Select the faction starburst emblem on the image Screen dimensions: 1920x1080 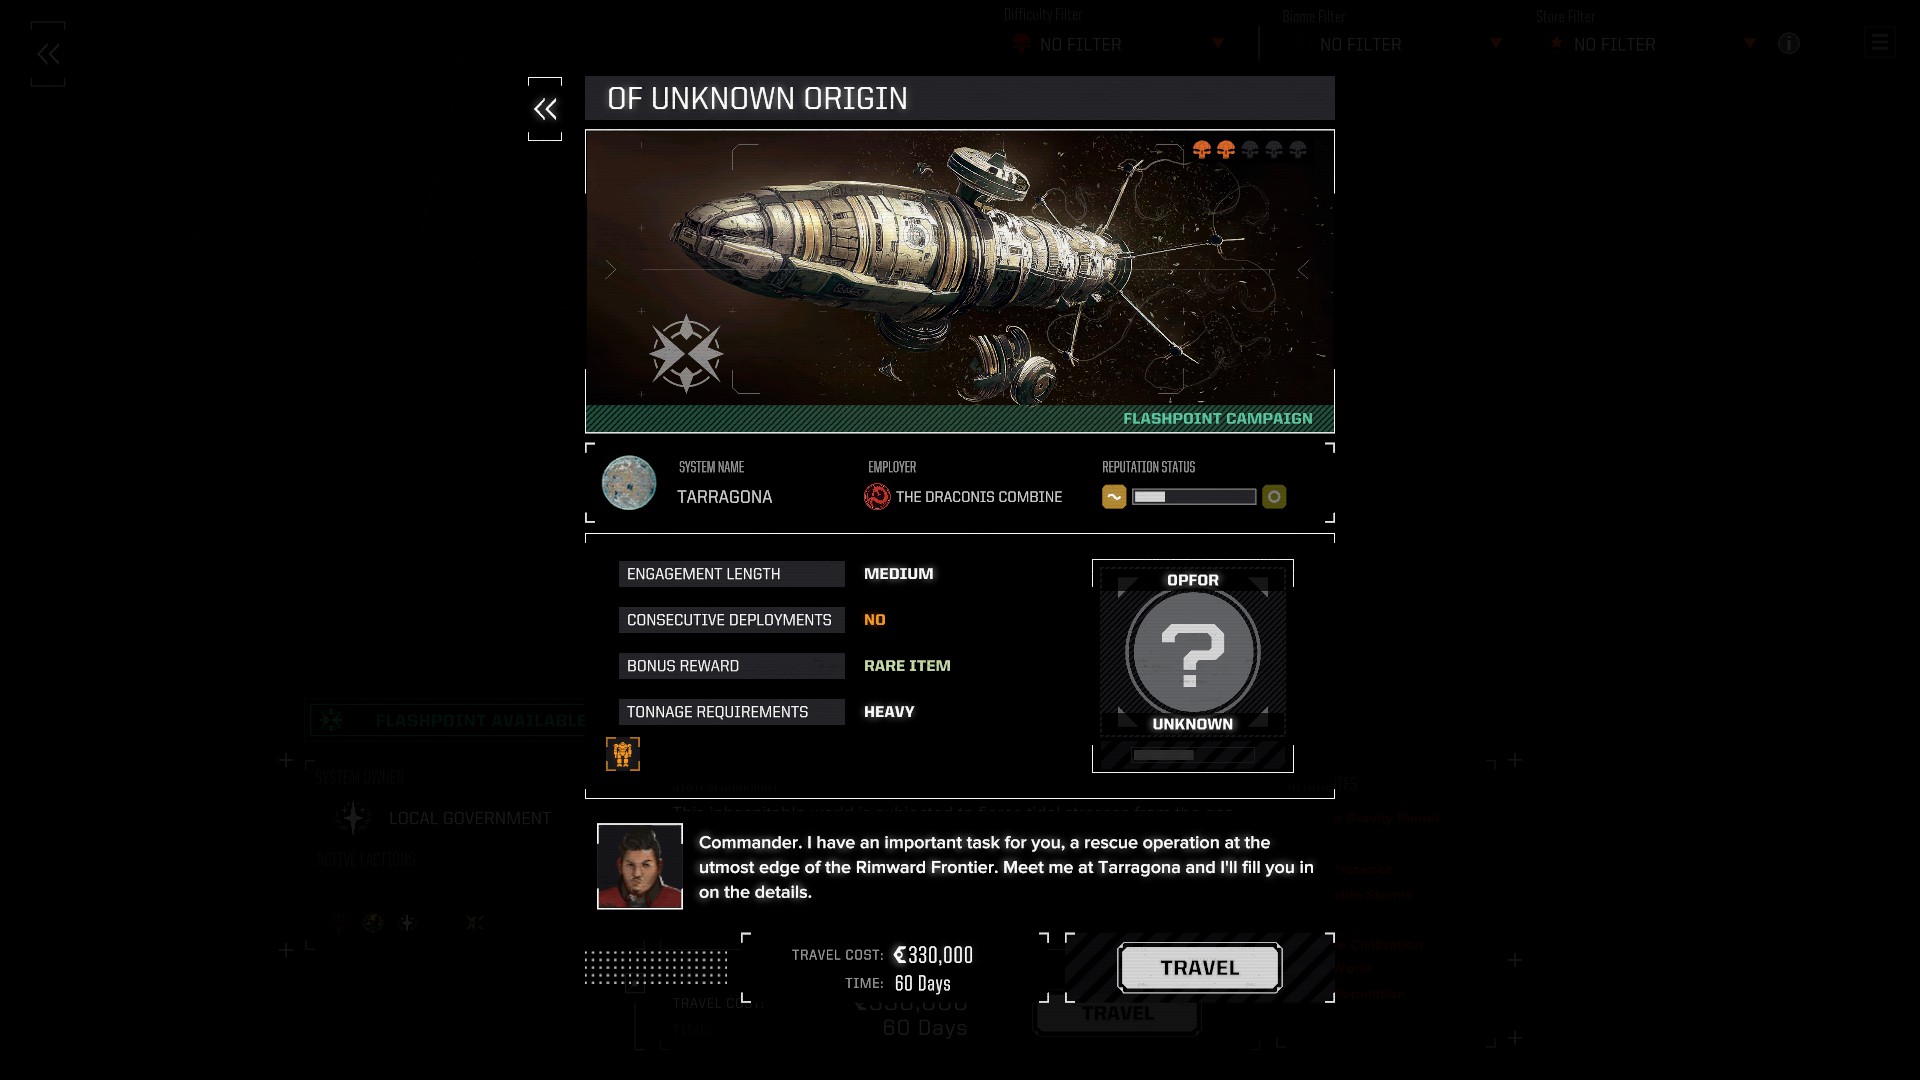[x=686, y=354]
